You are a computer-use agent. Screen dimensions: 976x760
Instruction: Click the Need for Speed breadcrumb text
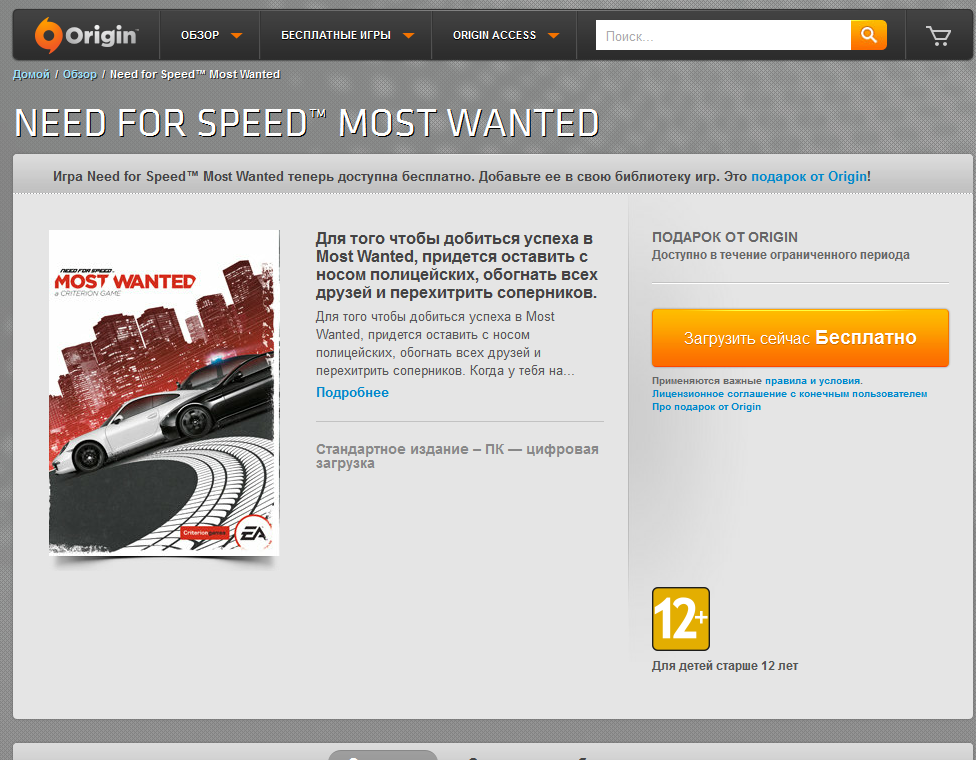click(195, 74)
